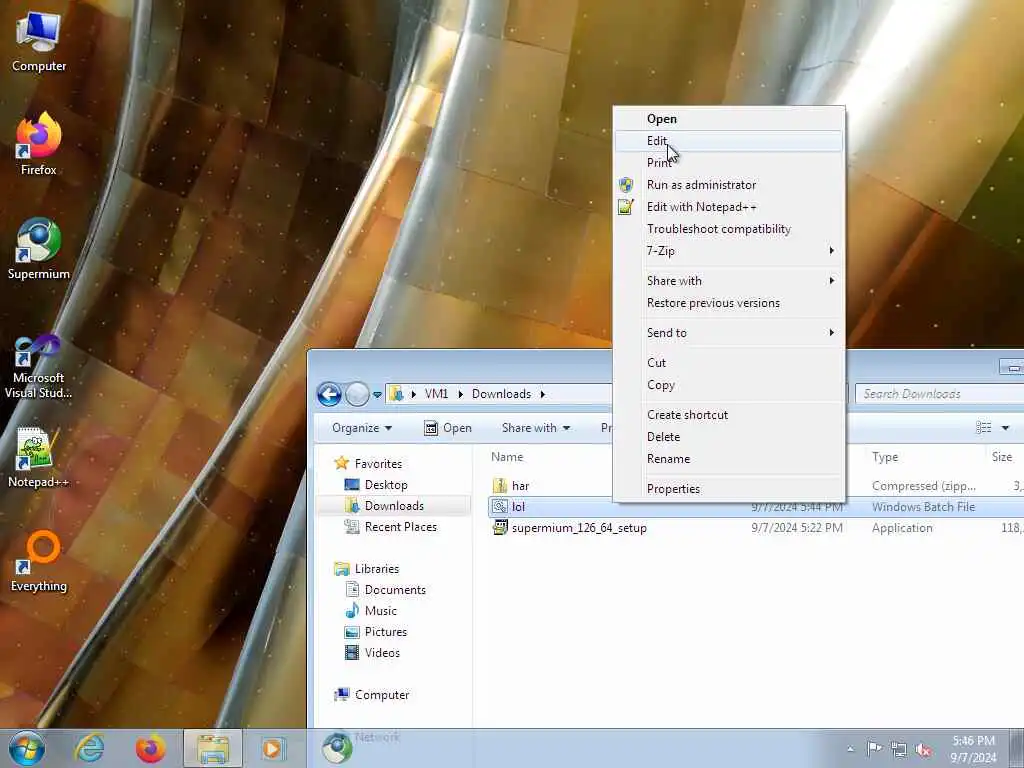Screen dimensions: 1024x768
Task: Expand breadcrumb arrow after Downloads
Action: point(542,394)
